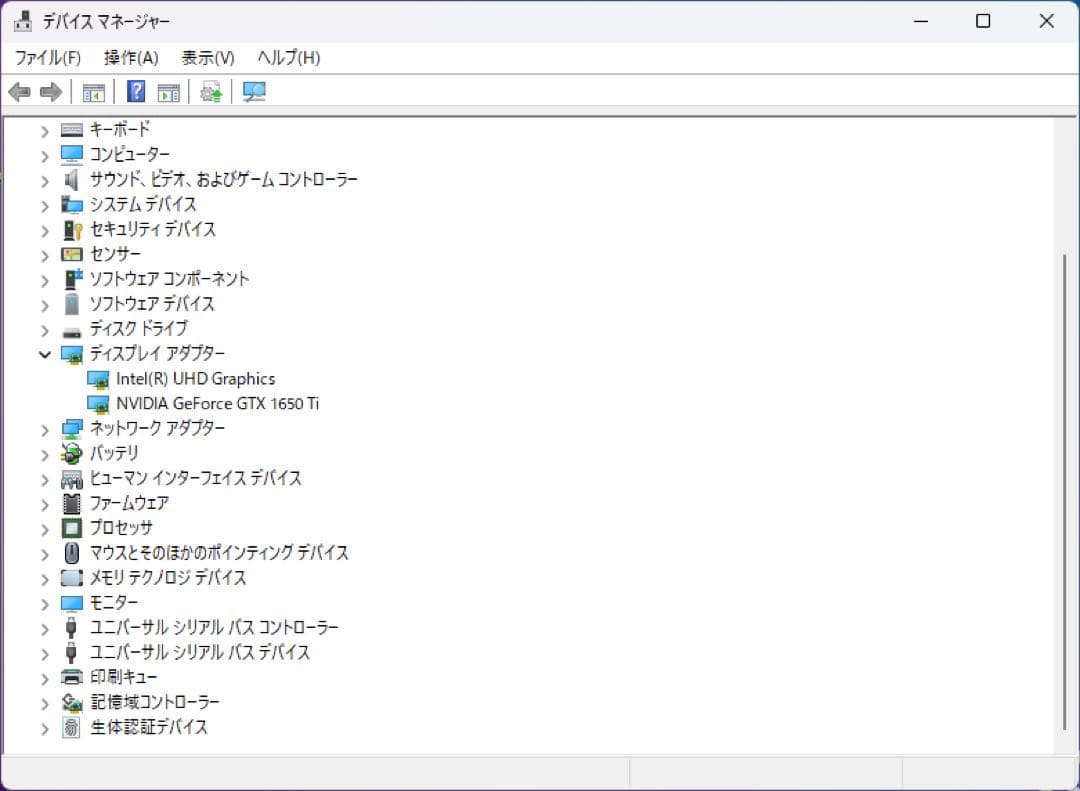
Task: Open the 表示(V) menu
Action: [x=207, y=57]
